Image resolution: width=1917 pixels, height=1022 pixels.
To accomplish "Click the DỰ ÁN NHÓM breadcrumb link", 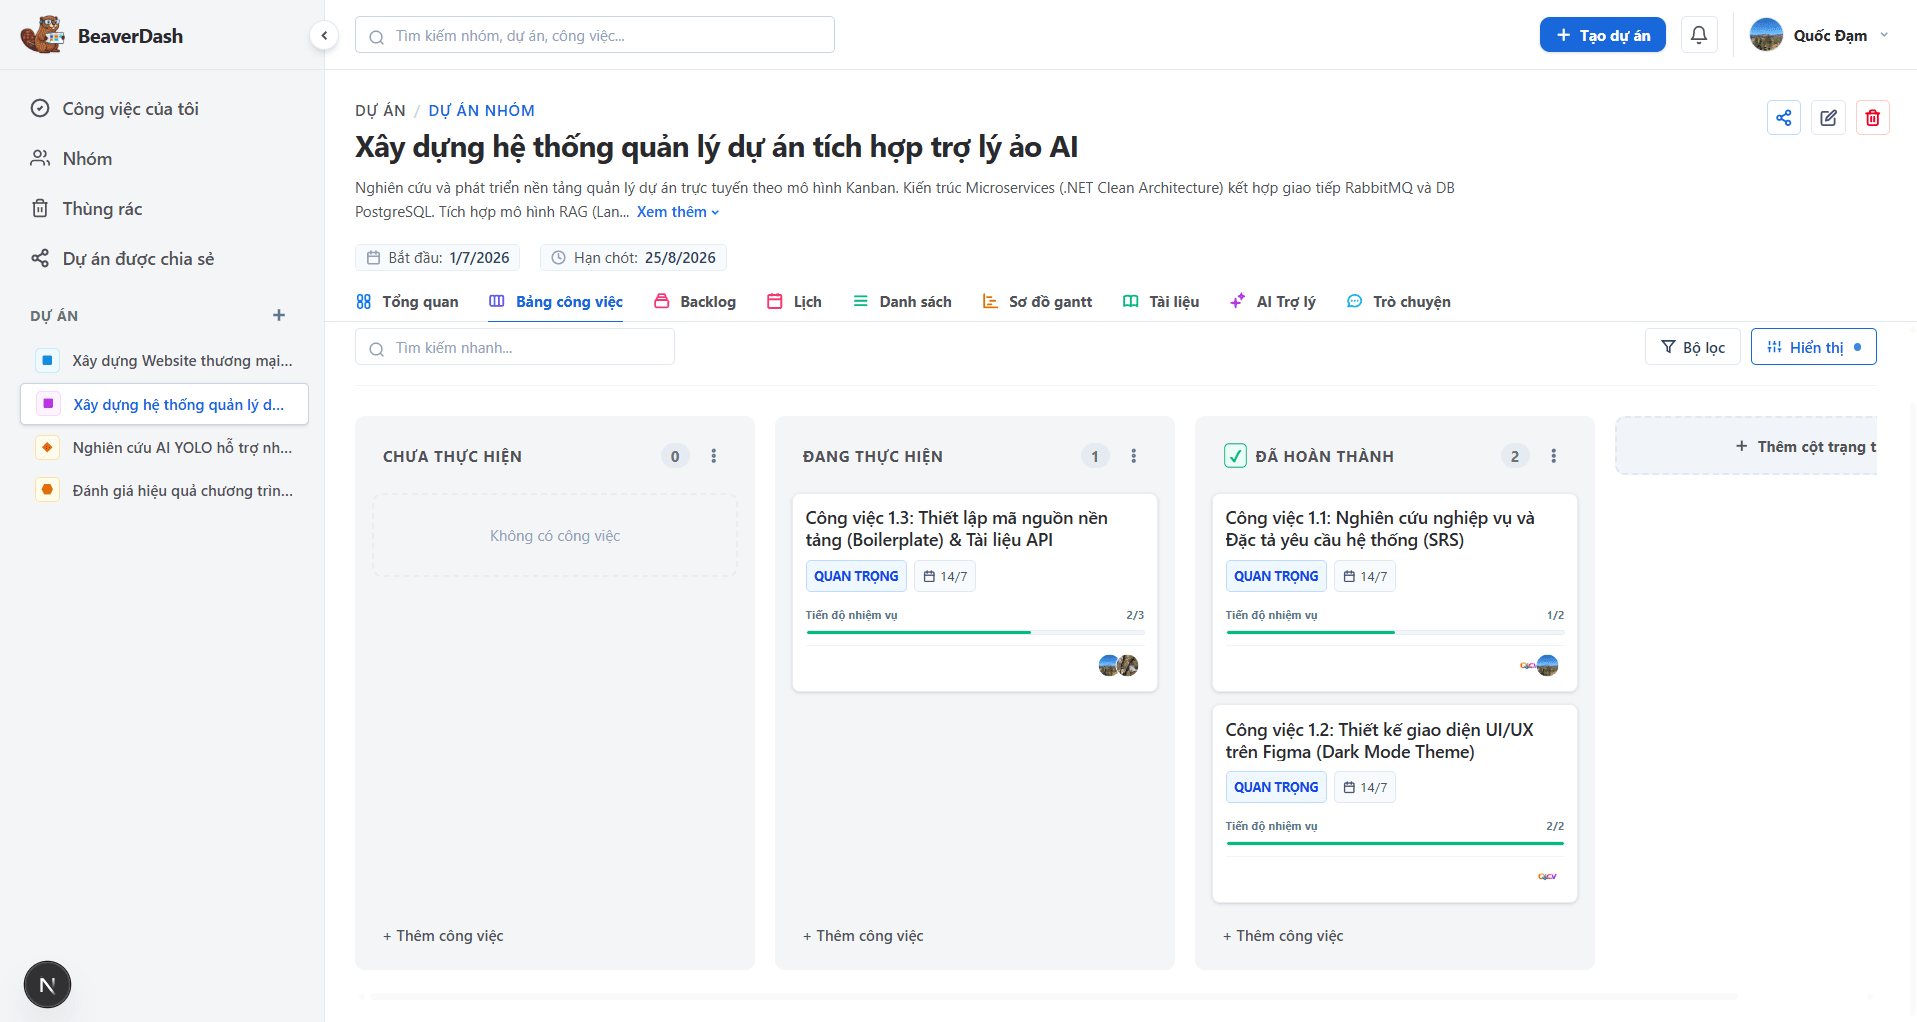I will [x=481, y=110].
